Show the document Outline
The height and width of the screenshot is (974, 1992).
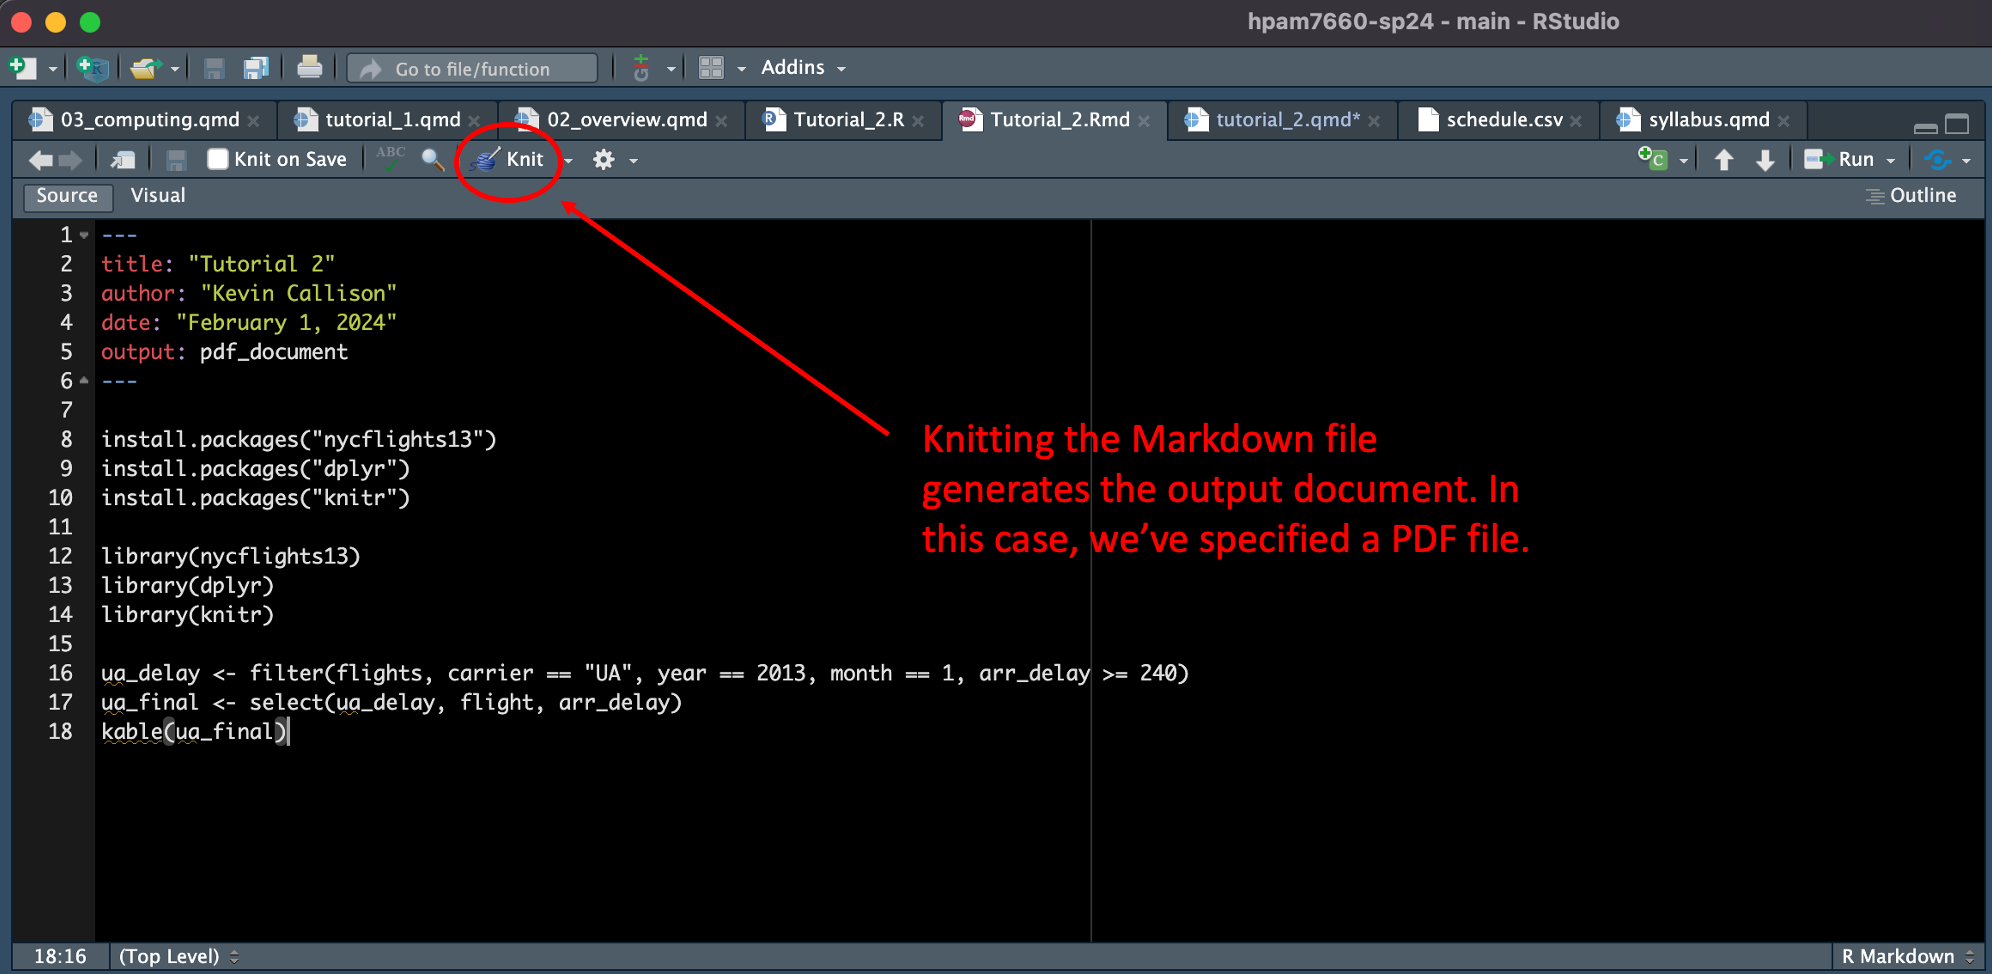(x=1911, y=196)
